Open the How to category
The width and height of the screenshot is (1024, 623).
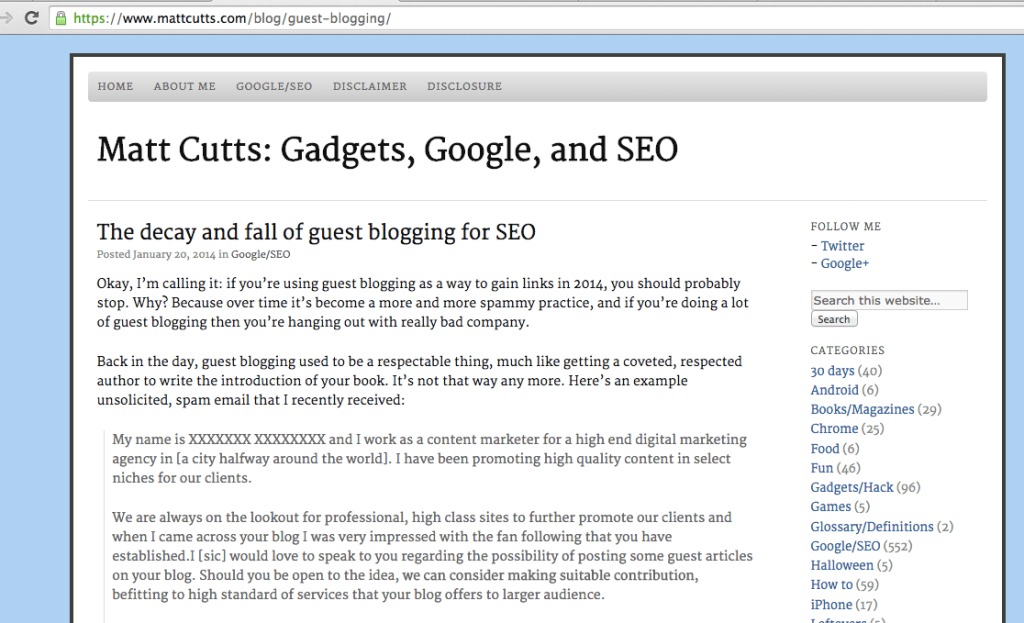click(x=831, y=584)
